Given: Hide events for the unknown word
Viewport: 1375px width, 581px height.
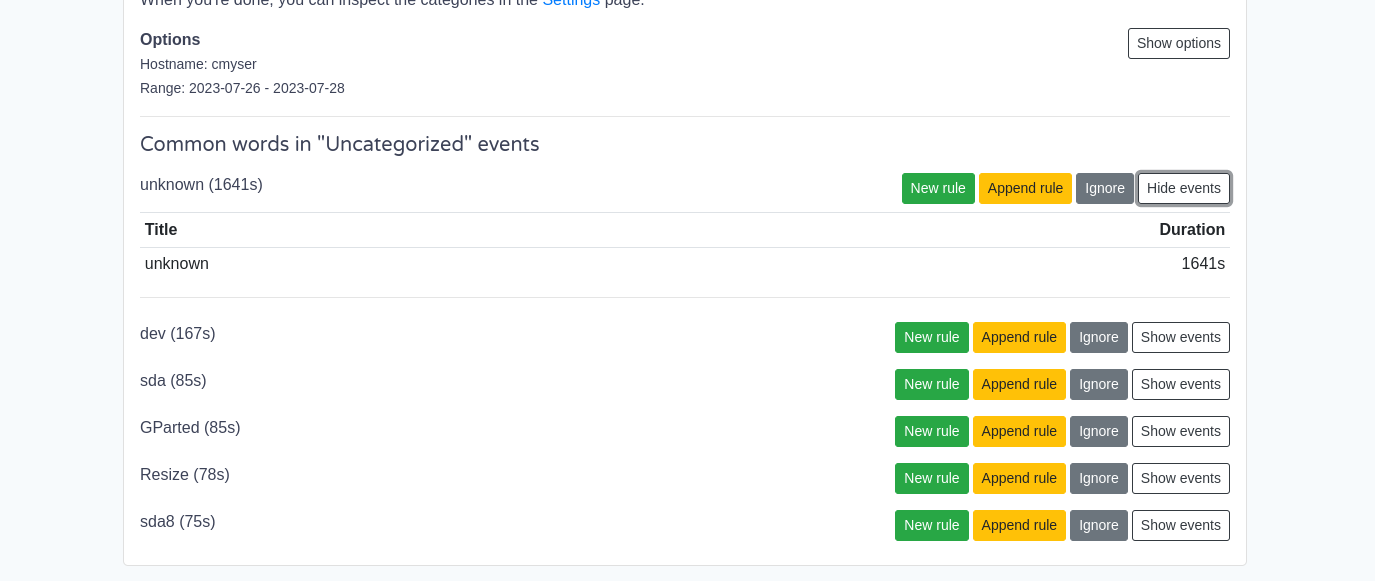Looking at the screenshot, I should [x=1184, y=188].
